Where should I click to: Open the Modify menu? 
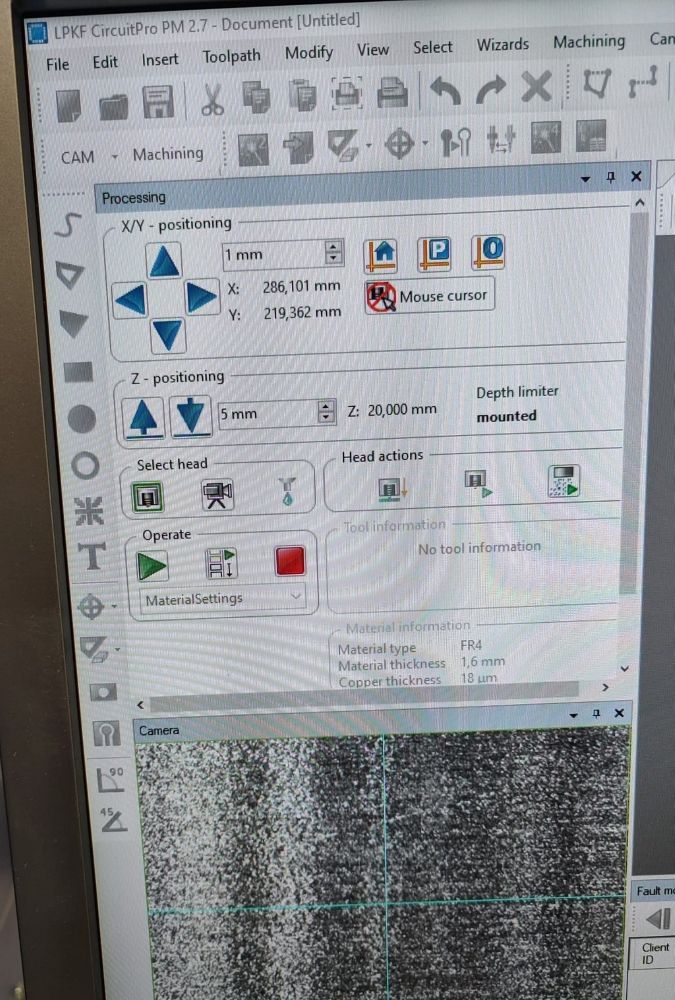coord(309,52)
